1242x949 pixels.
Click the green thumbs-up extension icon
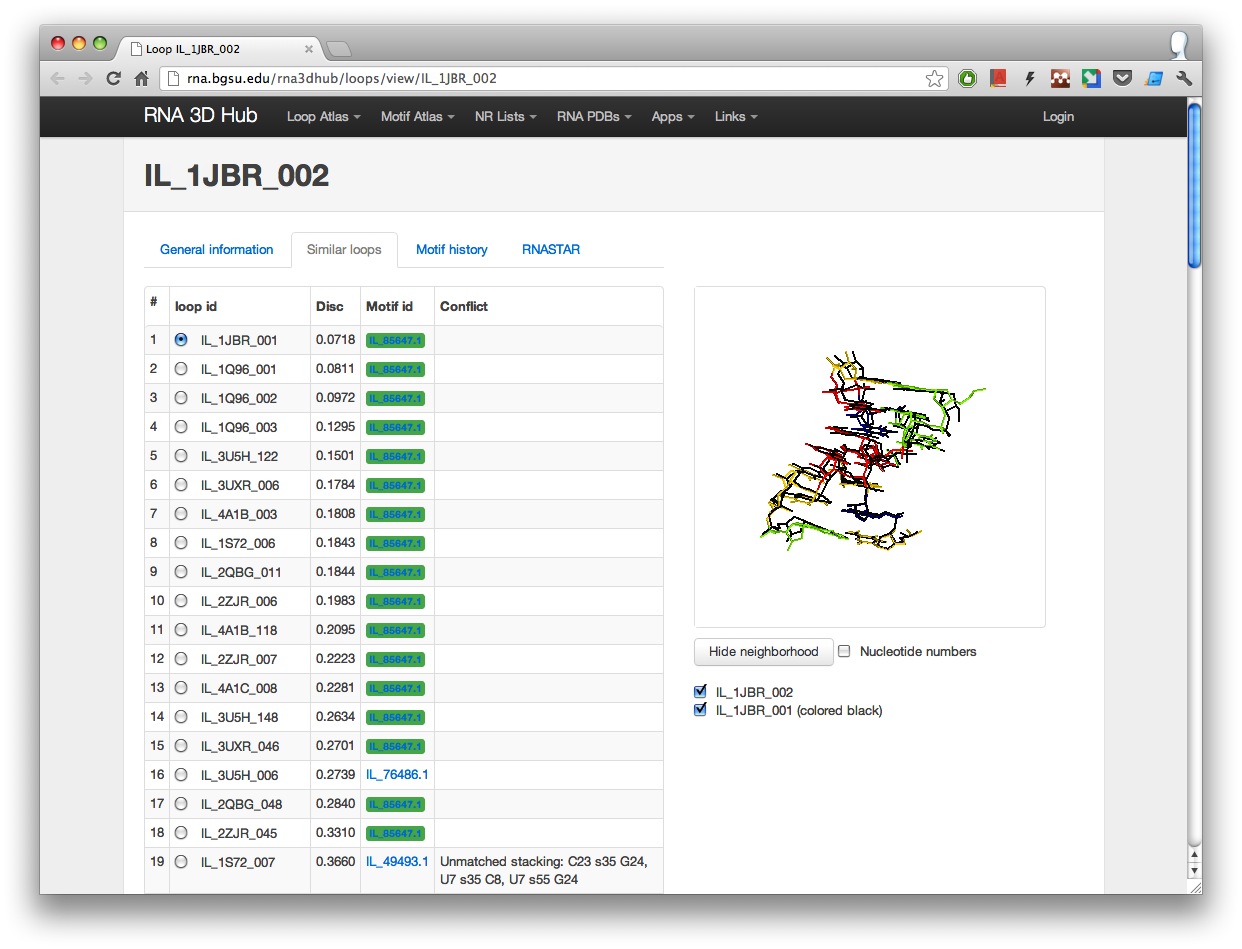click(967, 79)
